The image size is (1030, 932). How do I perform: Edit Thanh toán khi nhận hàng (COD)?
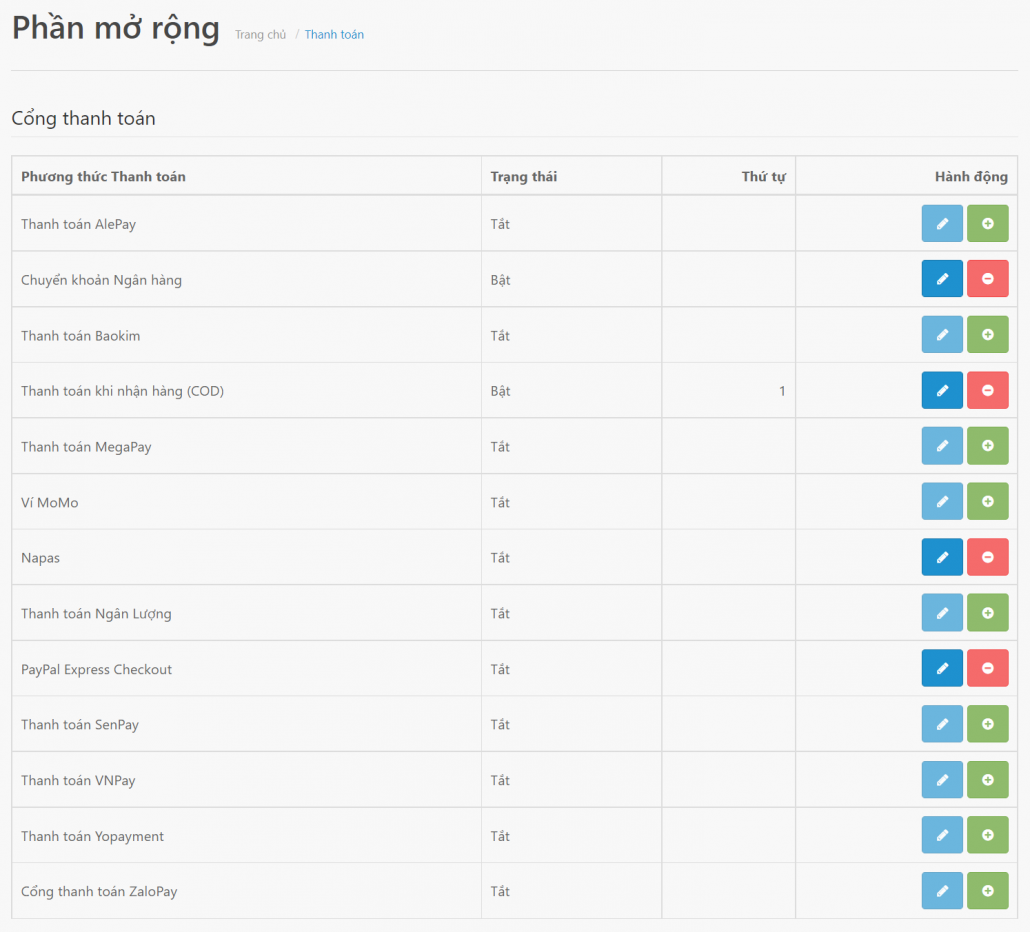[x=942, y=390]
